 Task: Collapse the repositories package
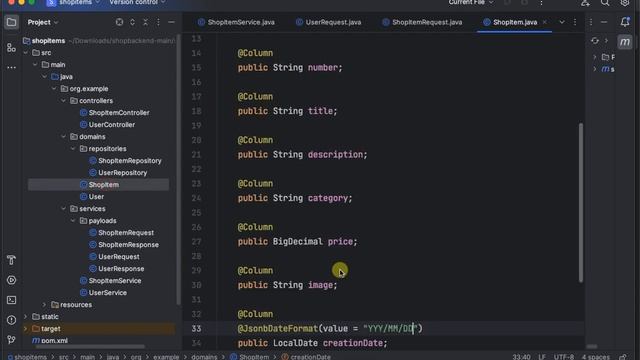(73, 149)
